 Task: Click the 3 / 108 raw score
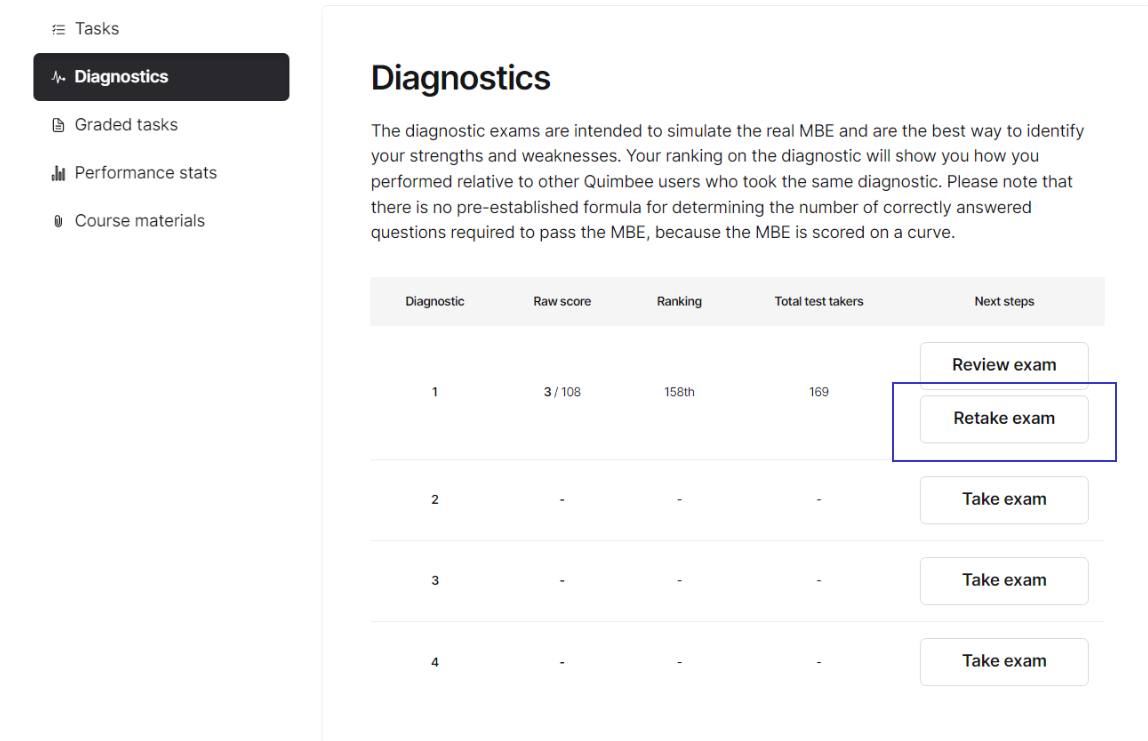pyautogui.click(x=562, y=392)
